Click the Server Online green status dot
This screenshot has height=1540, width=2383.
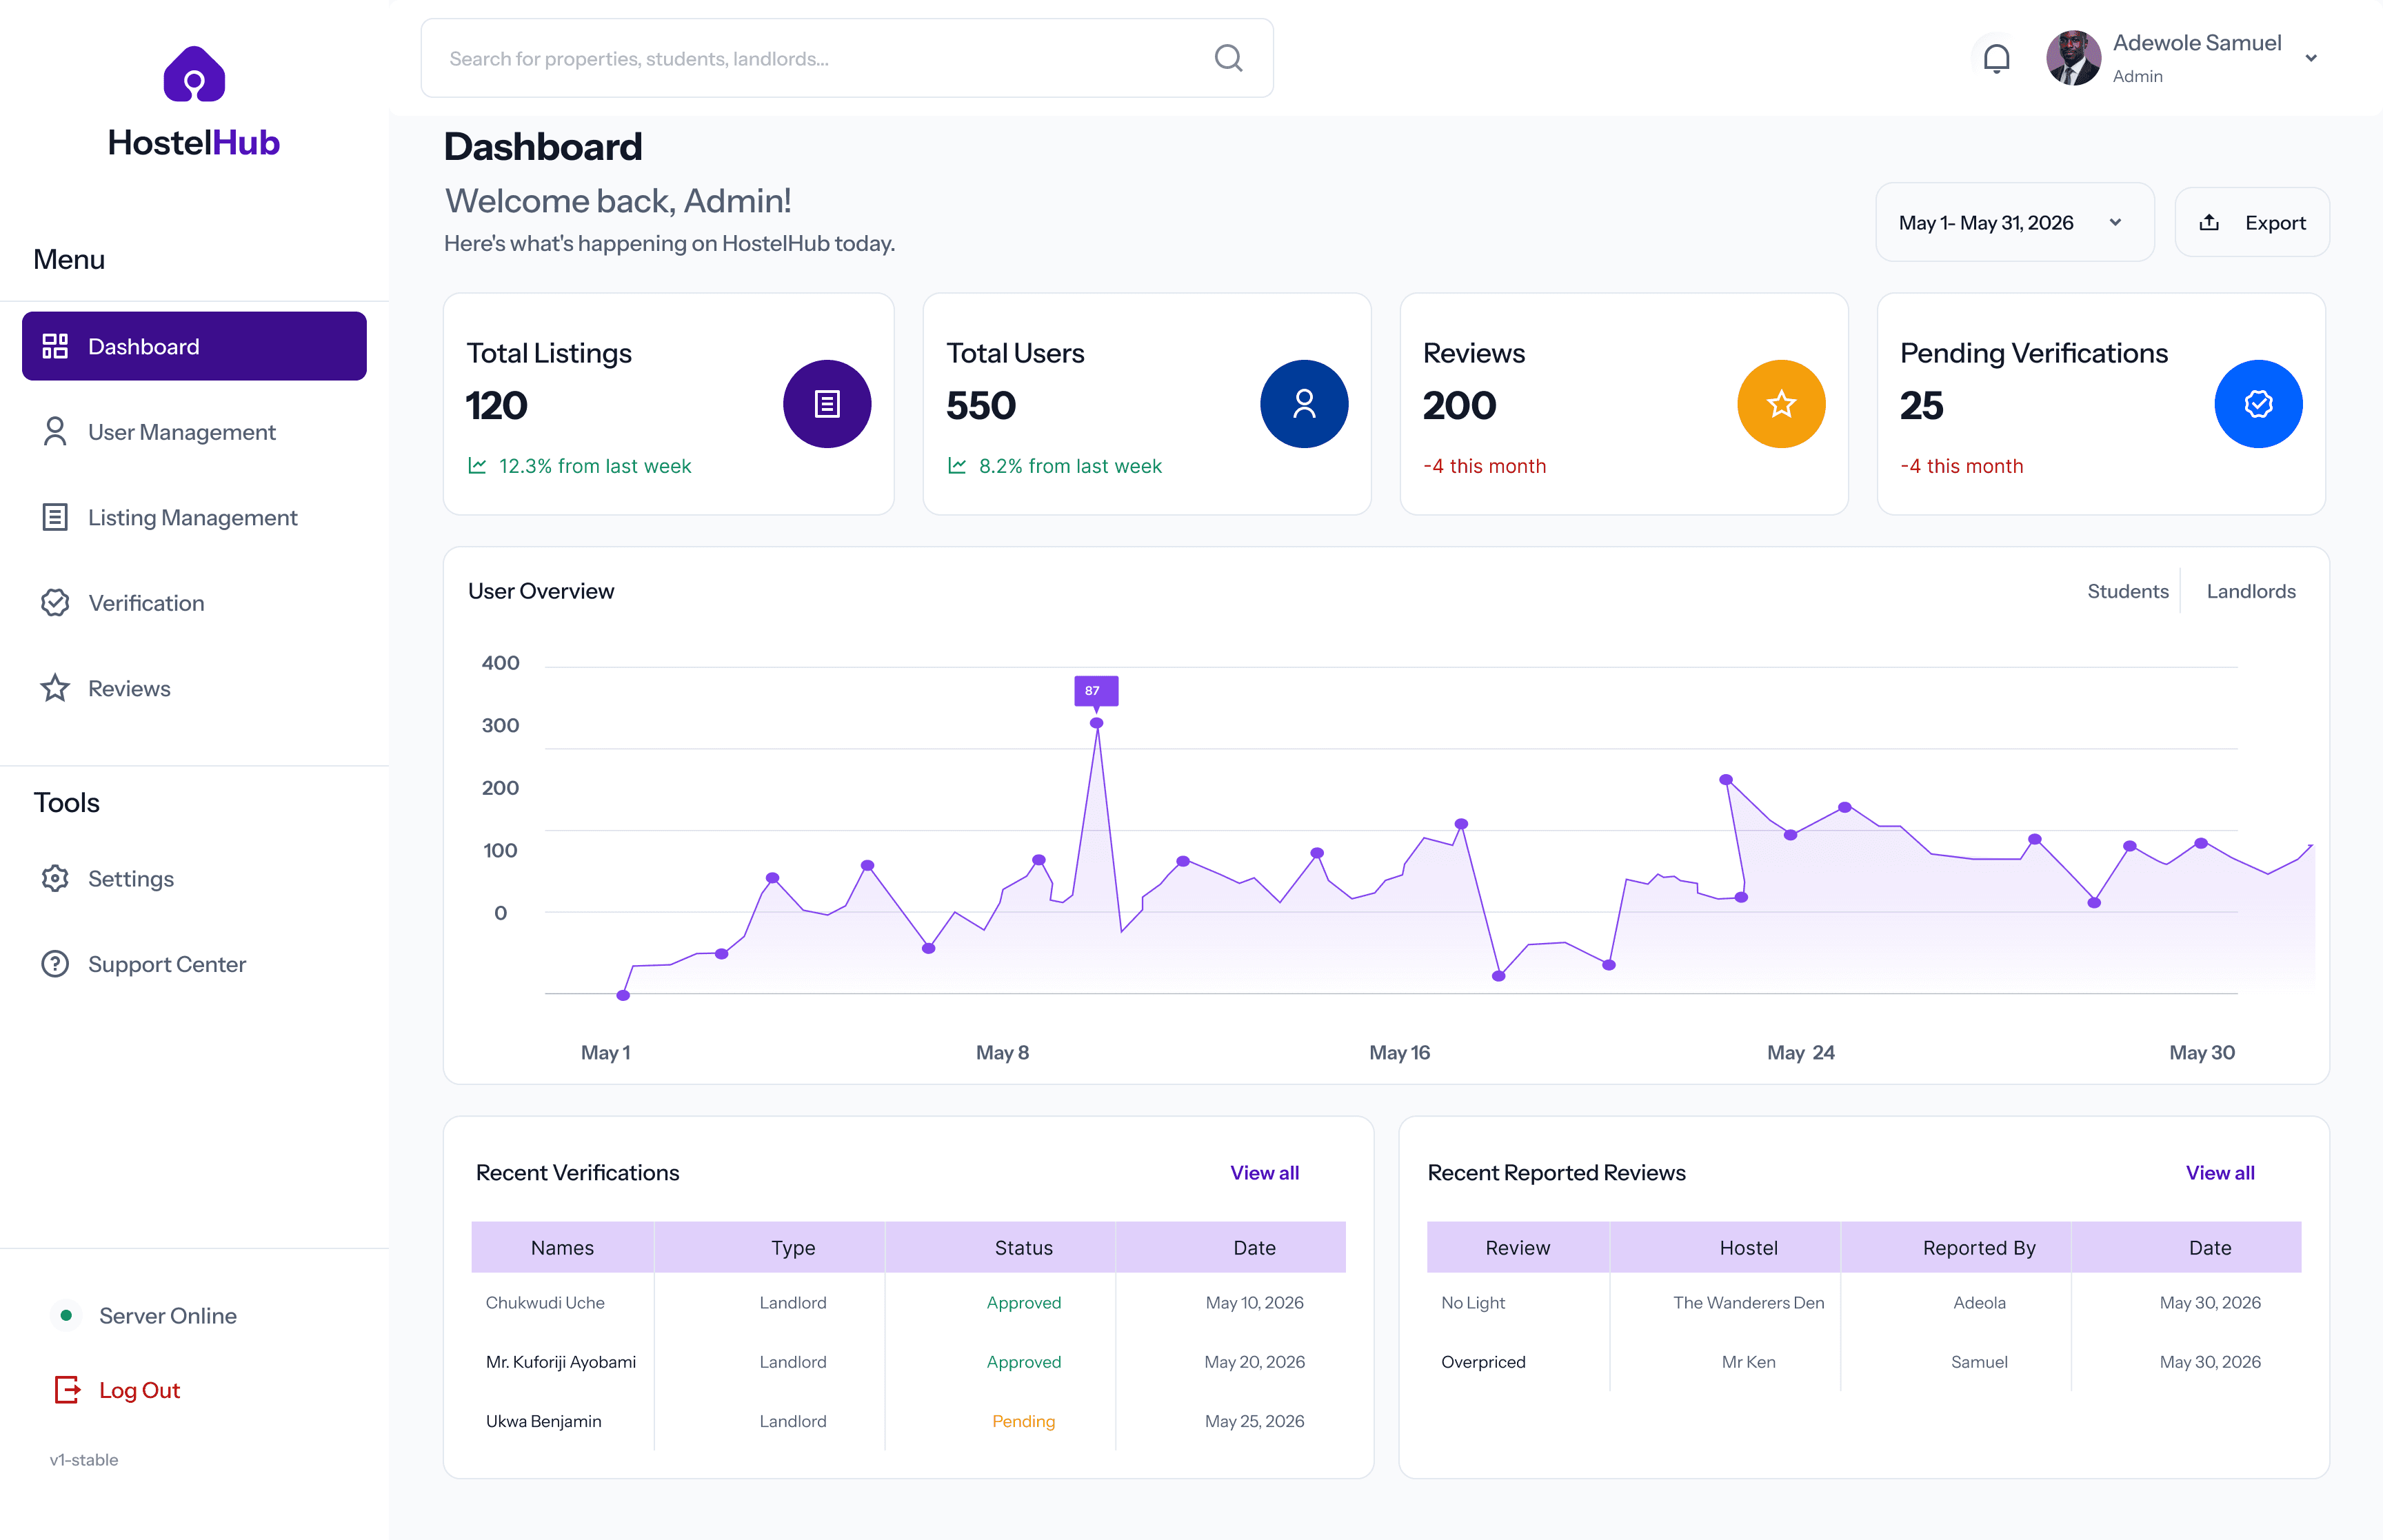(66, 1315)
